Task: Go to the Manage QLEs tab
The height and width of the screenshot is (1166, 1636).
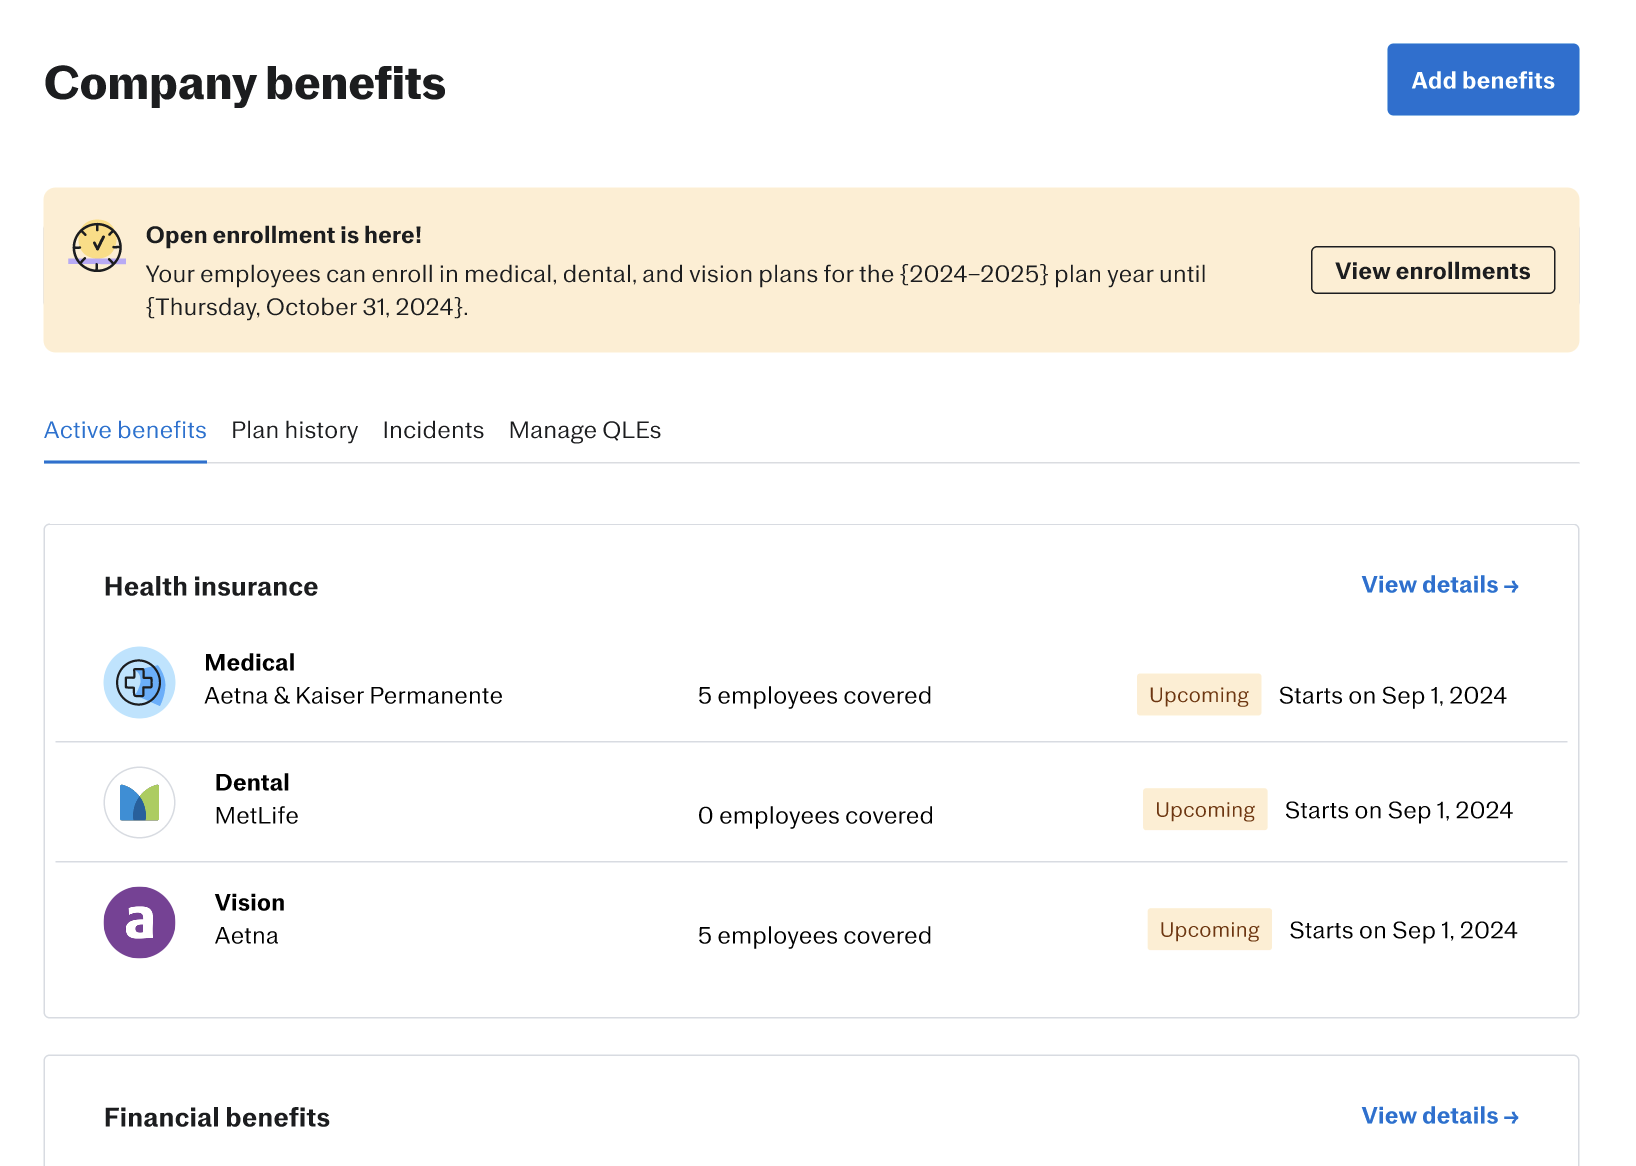Action: [584, 430]
